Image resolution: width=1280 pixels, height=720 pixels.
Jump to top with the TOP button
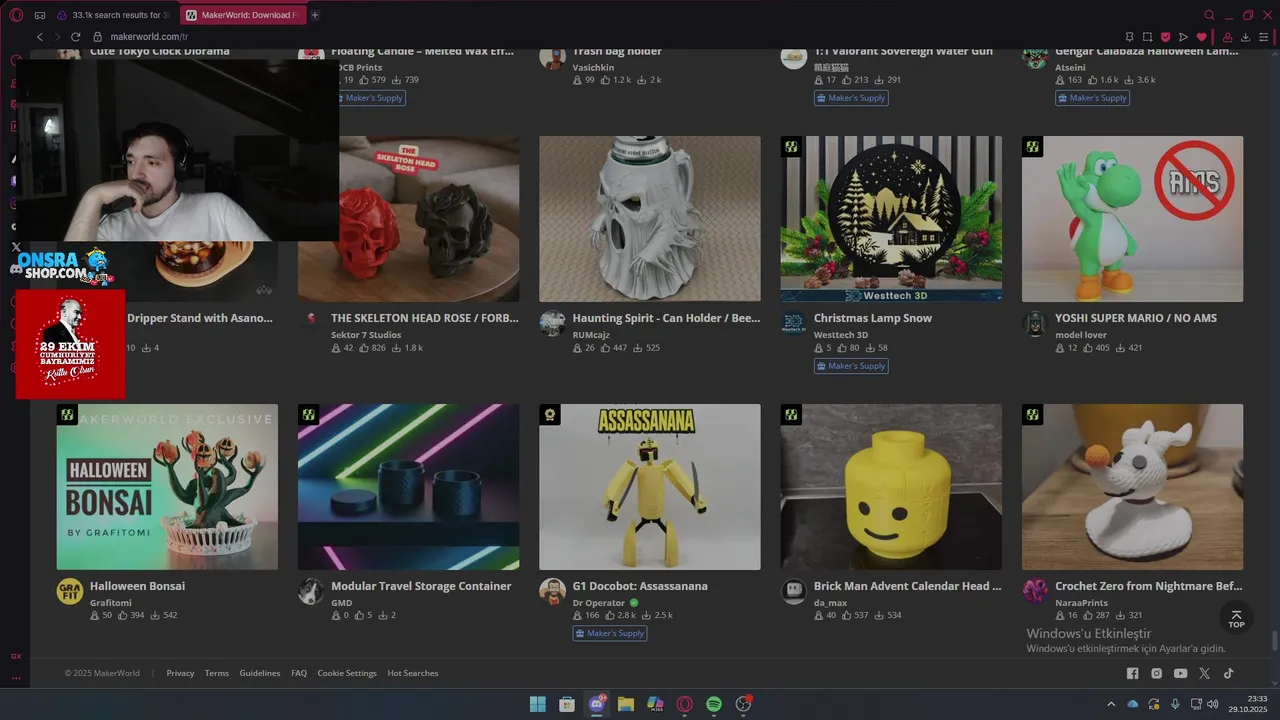1237,619
